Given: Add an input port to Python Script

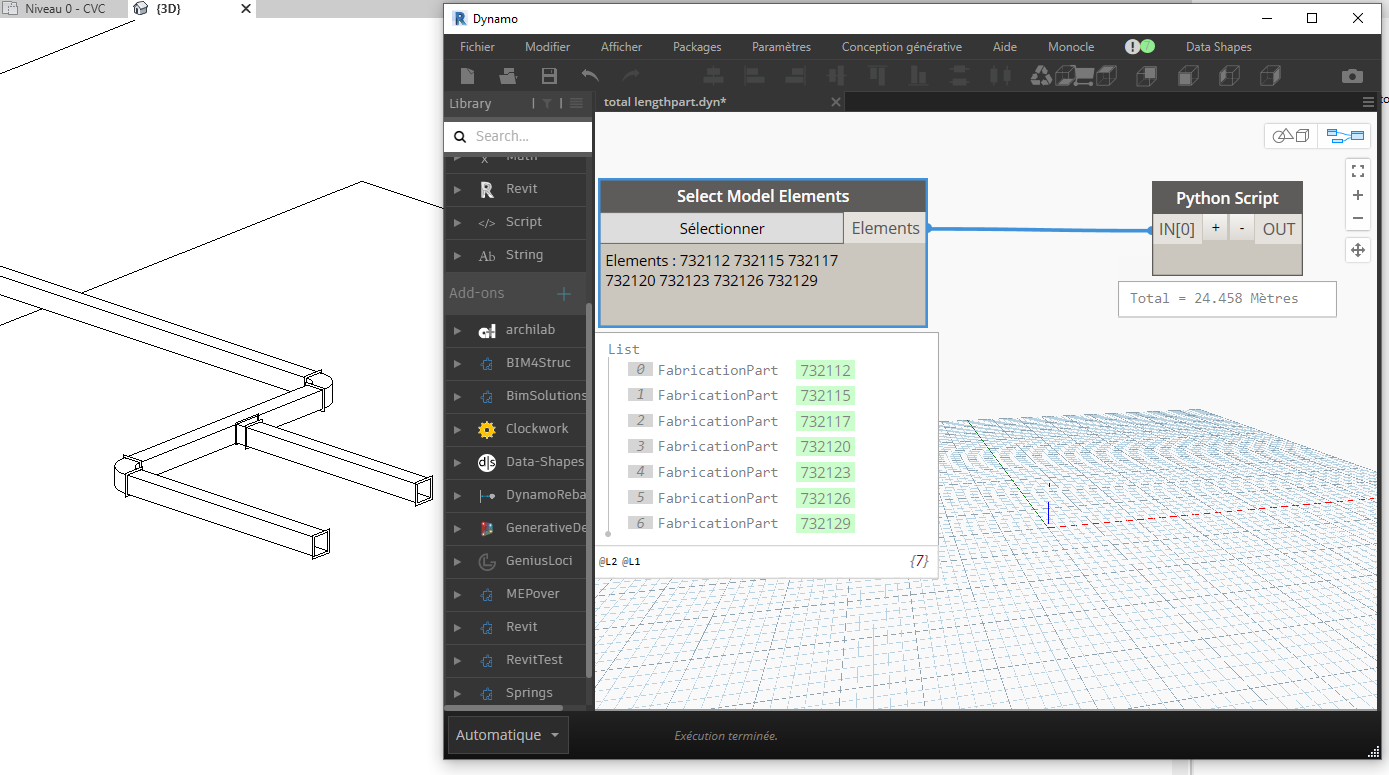Looking at the screenshot, I should [x=1215, y=229].
